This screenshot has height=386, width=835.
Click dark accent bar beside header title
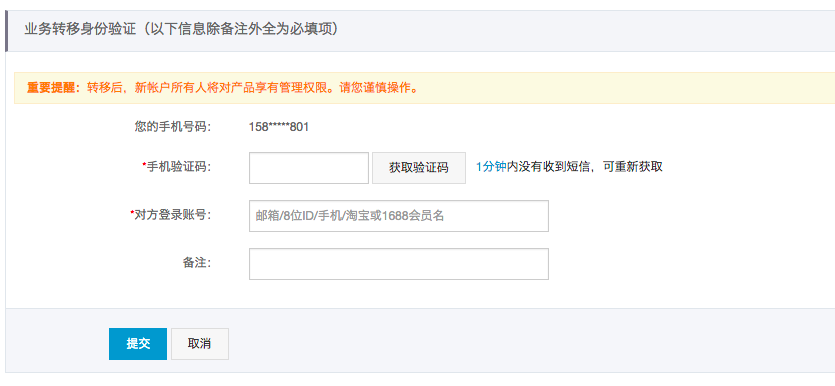coord(6,31)
